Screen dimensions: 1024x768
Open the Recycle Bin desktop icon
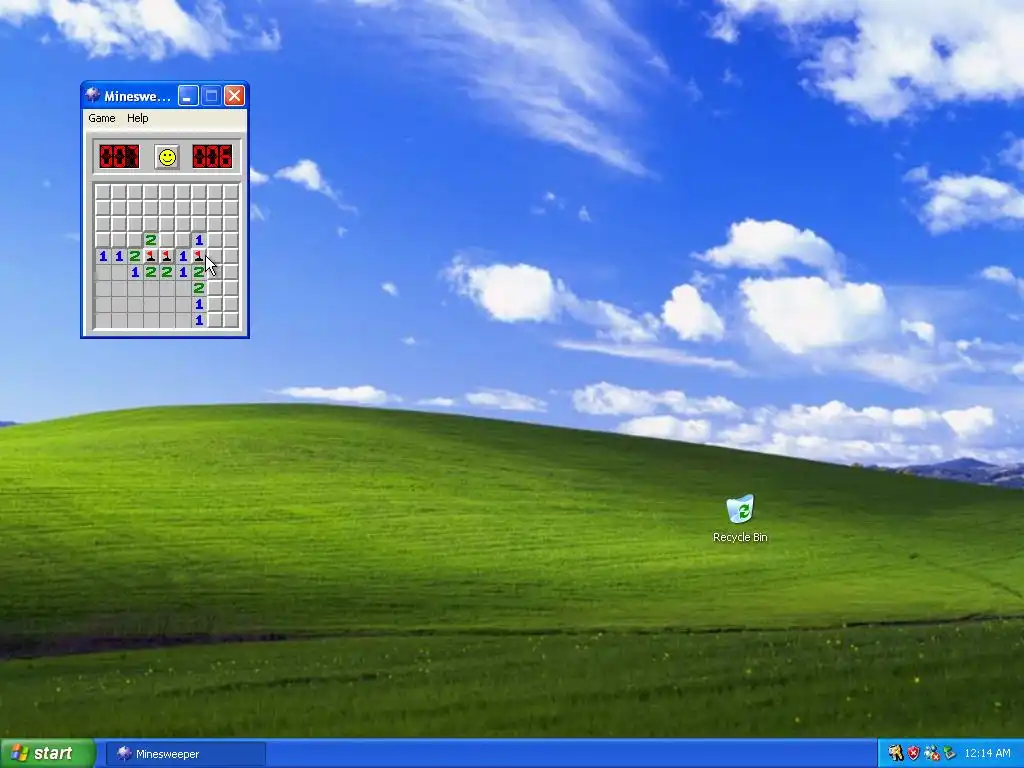coord(740,519)
